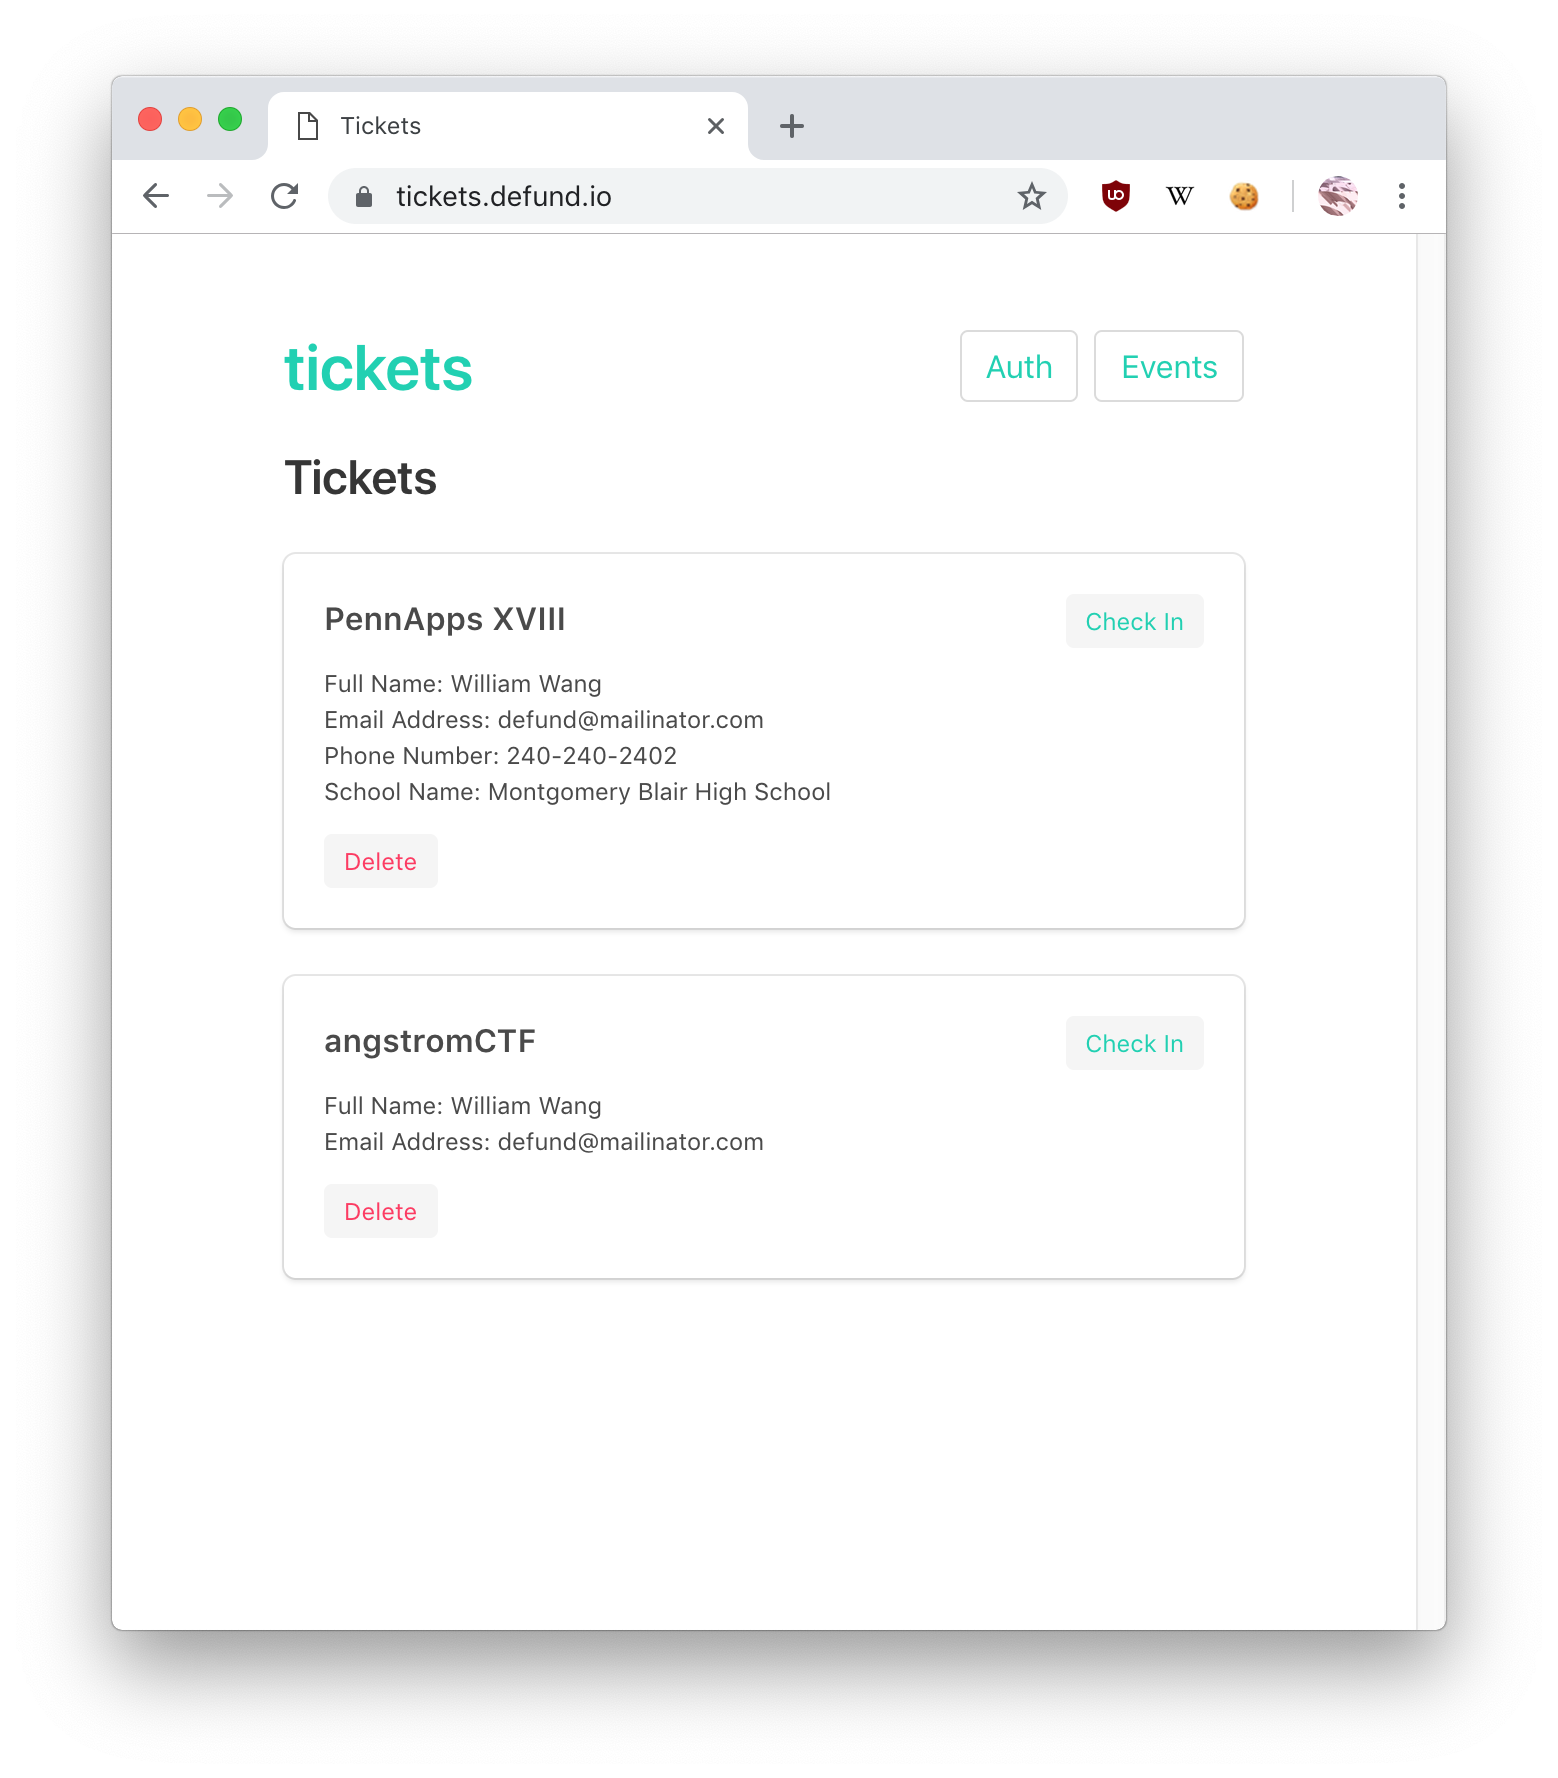Reload the page with refresh icon
Image resolution: width=1558 pixels, height=1778 pixels.
[285, 196]
